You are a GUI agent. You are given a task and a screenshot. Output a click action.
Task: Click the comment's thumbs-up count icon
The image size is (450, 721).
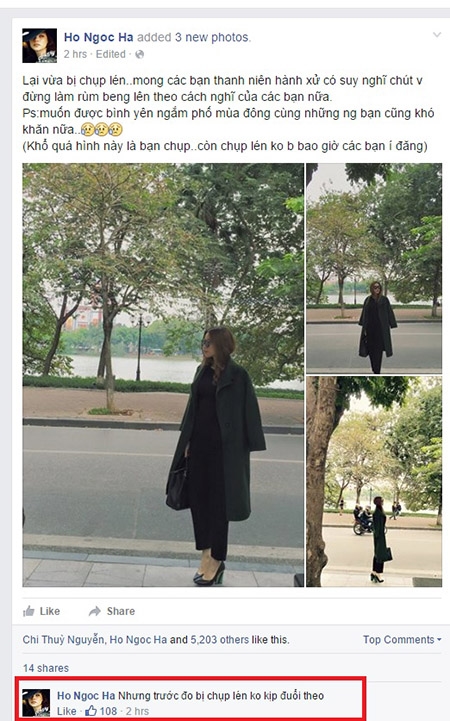tap(91, 711)
